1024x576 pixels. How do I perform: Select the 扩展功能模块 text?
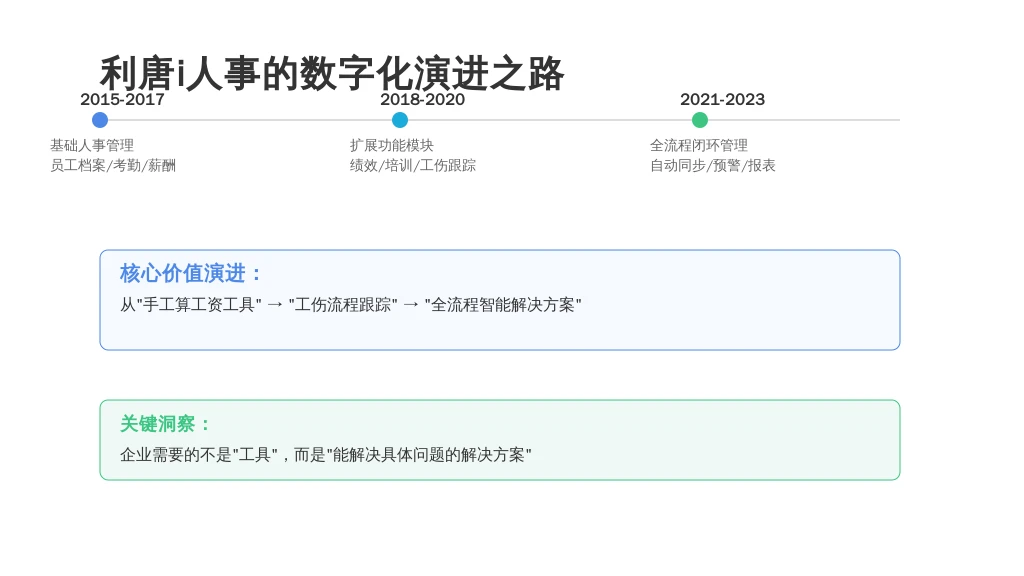click(392, 145)
